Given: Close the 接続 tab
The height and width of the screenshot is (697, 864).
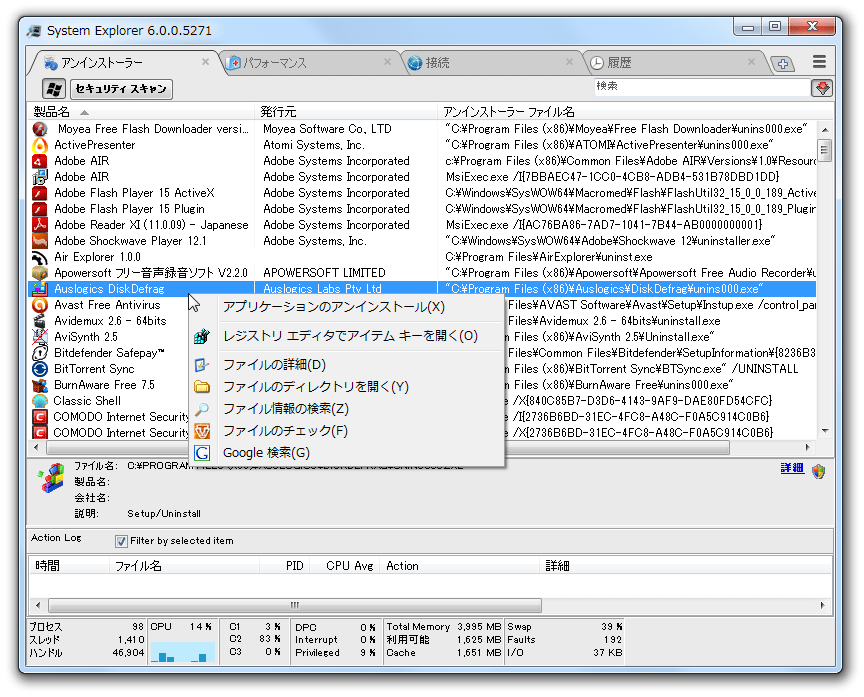Looking at the screenshot, I should (569, 62).
